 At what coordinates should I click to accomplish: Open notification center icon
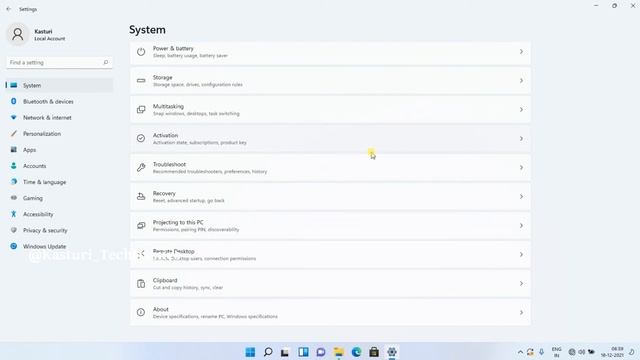[x=631, y=352]
